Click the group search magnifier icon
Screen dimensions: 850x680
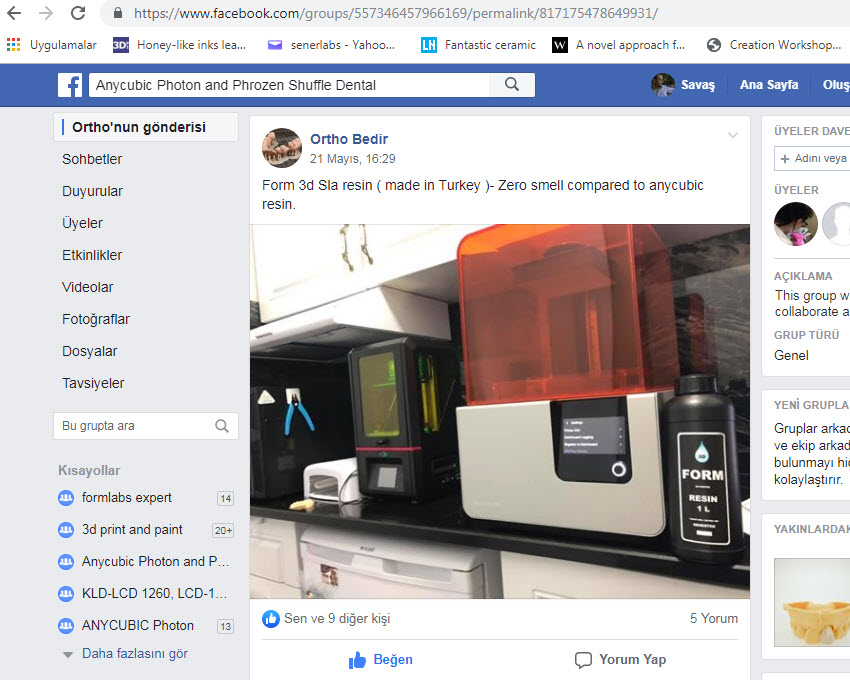pos(222,426)
